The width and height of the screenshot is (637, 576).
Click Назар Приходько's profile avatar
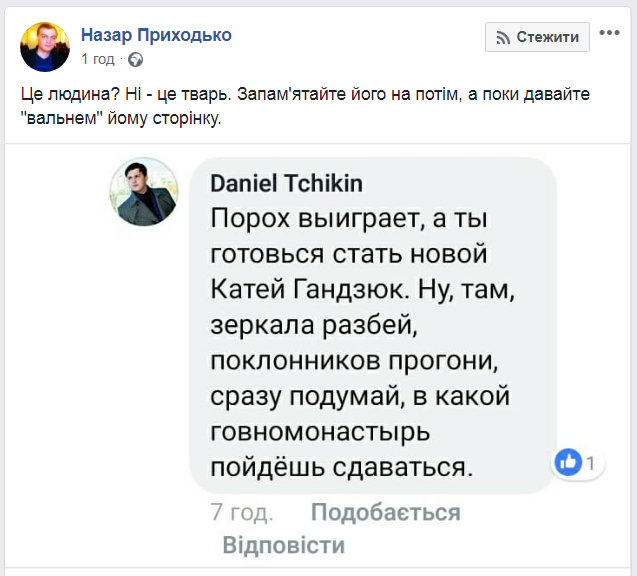click(45, 46)
